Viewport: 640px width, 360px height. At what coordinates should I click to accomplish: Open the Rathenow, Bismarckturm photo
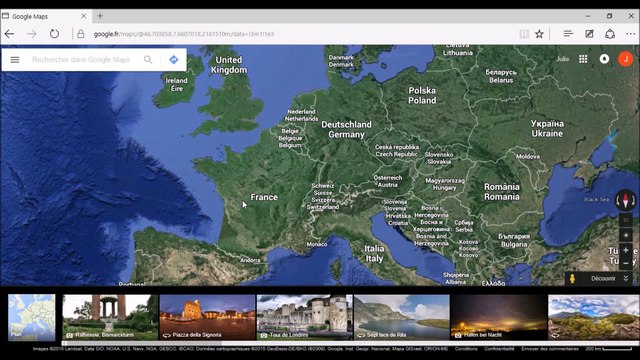110,317
